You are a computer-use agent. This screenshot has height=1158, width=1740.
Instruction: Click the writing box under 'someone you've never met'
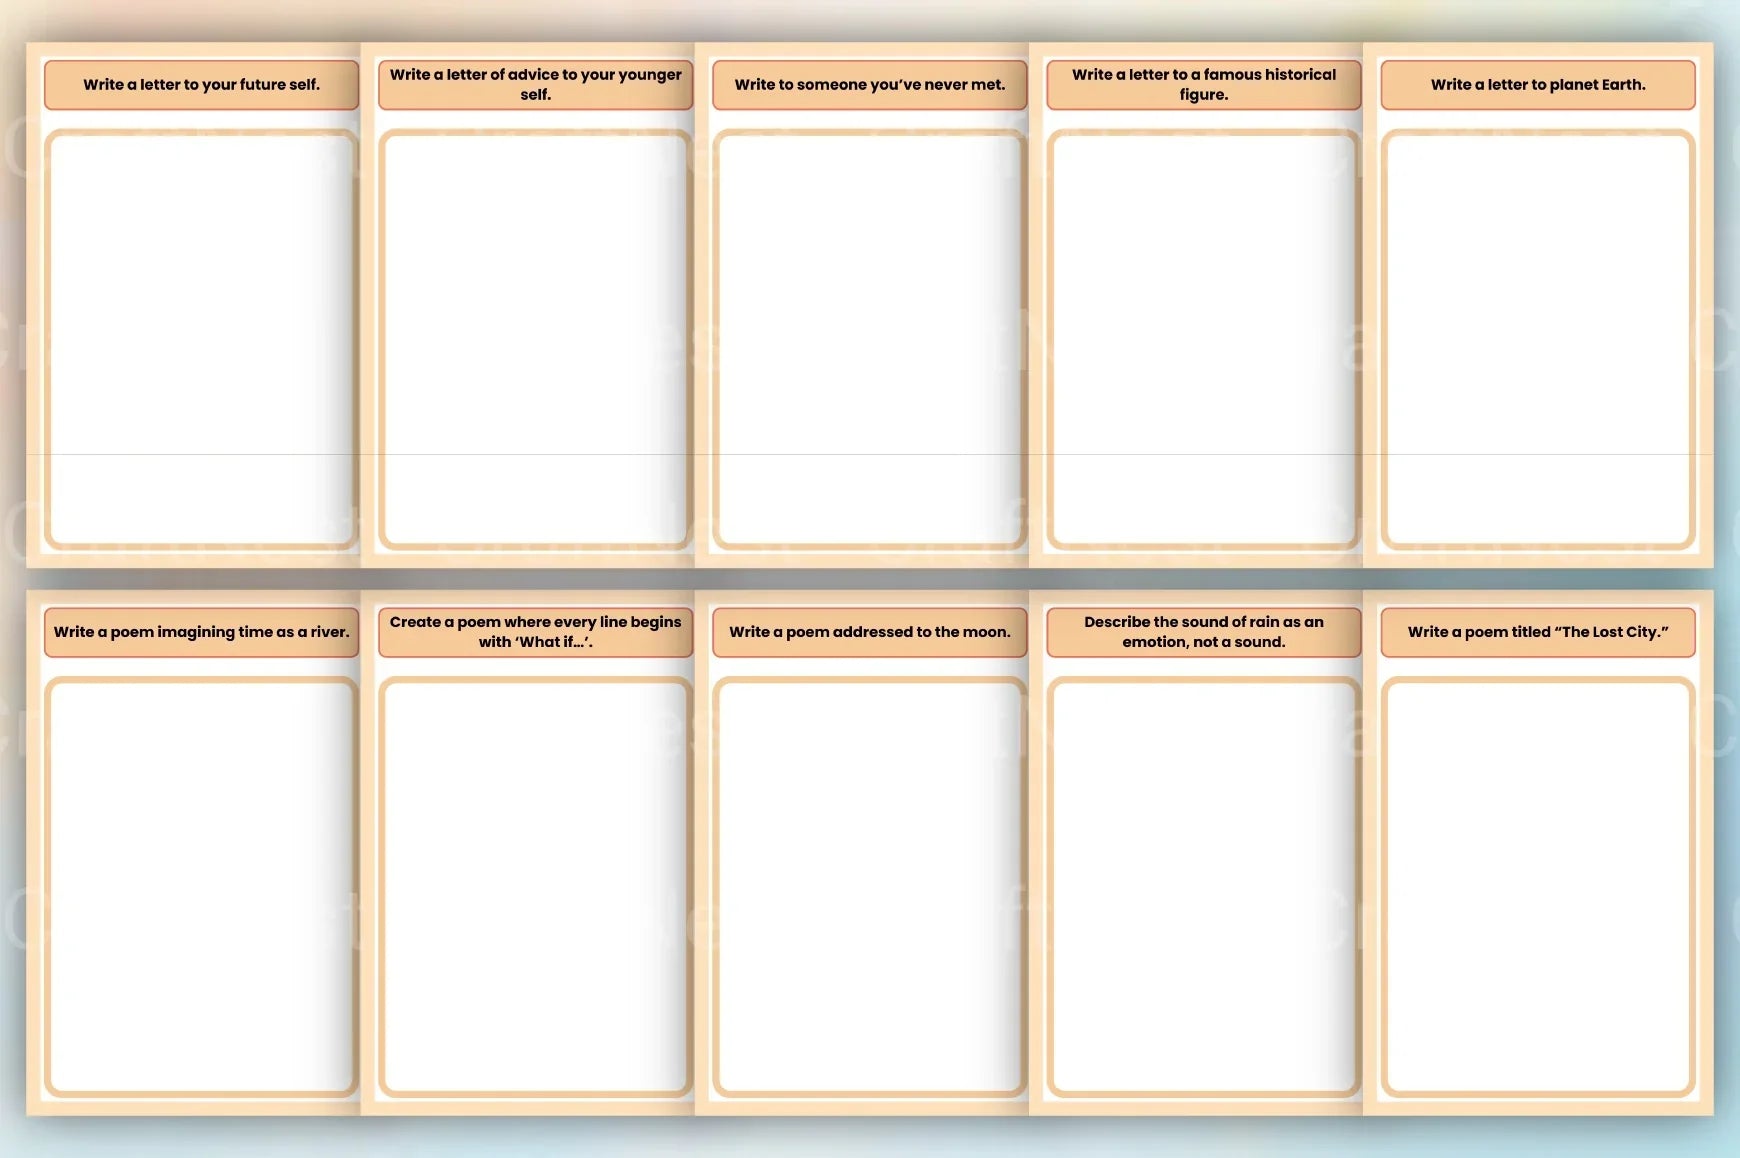pos(869,339)
